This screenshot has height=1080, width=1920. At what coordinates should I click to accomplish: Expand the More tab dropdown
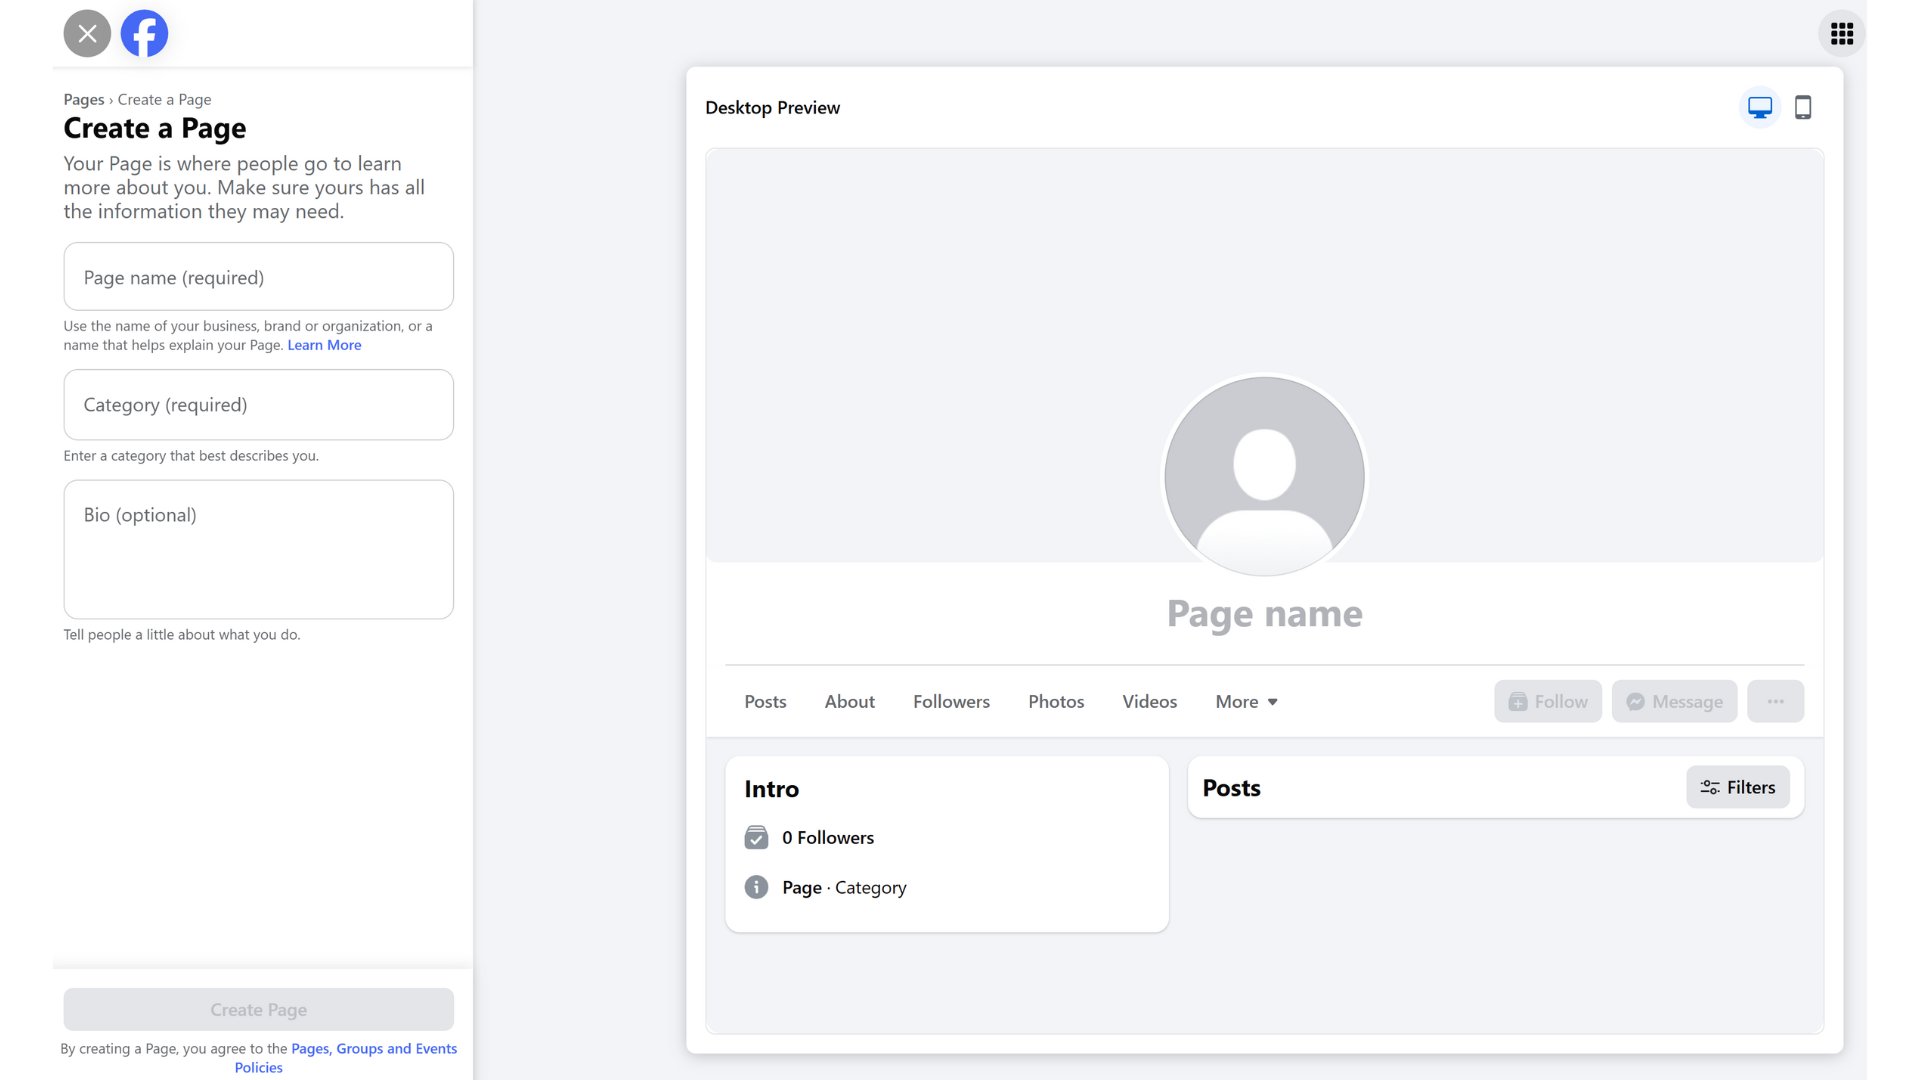coord(1245,701)
